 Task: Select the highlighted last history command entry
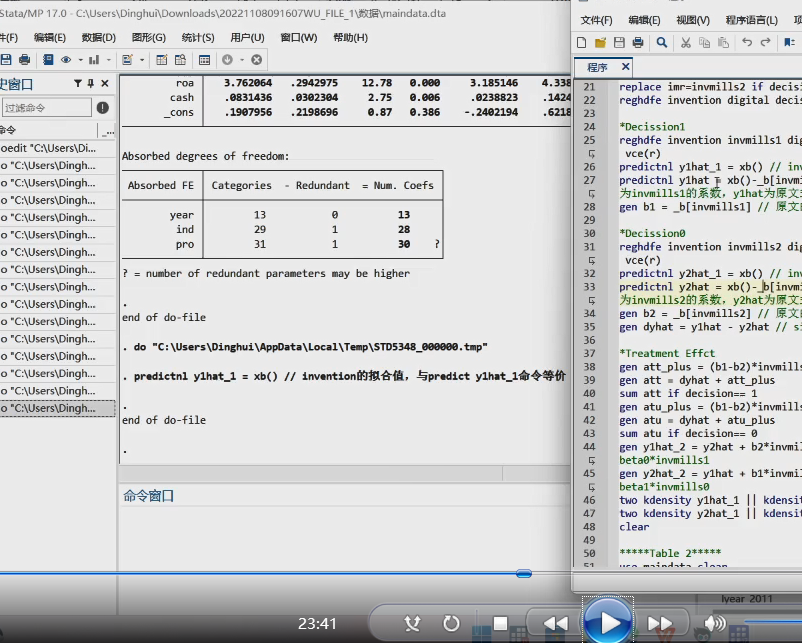[x=57, y=408]
